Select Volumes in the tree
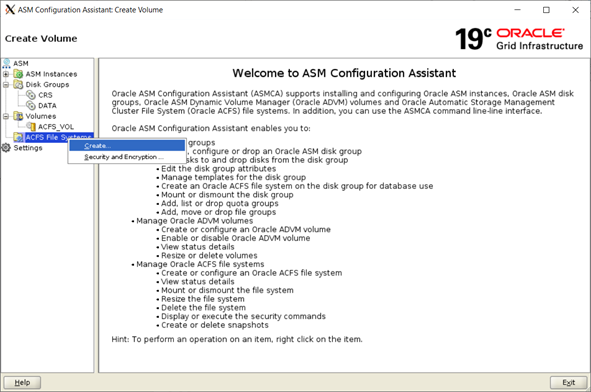Image resolution: width=591 pixels, height=392 pixels. click(x=41, y=116)
